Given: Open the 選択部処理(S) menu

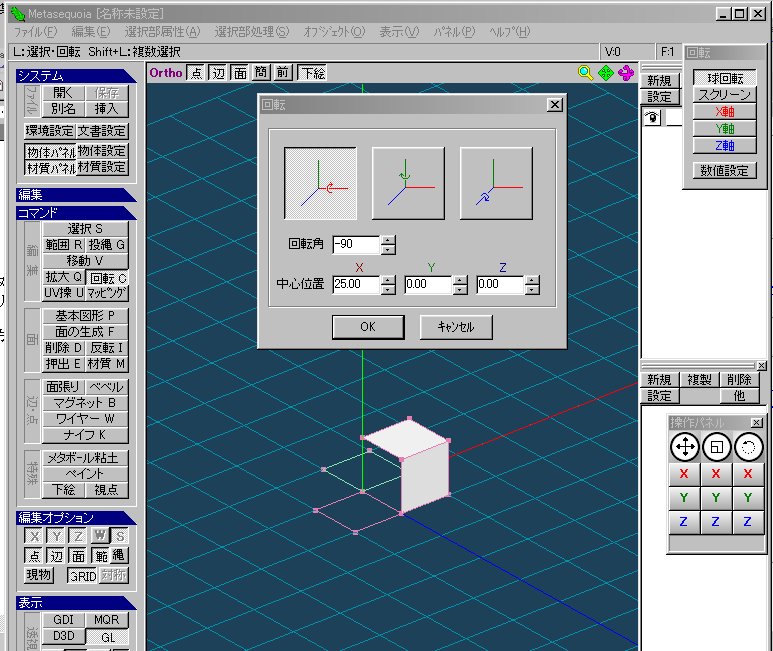Looking at the screenshot, I should click(x=251, y=32).
